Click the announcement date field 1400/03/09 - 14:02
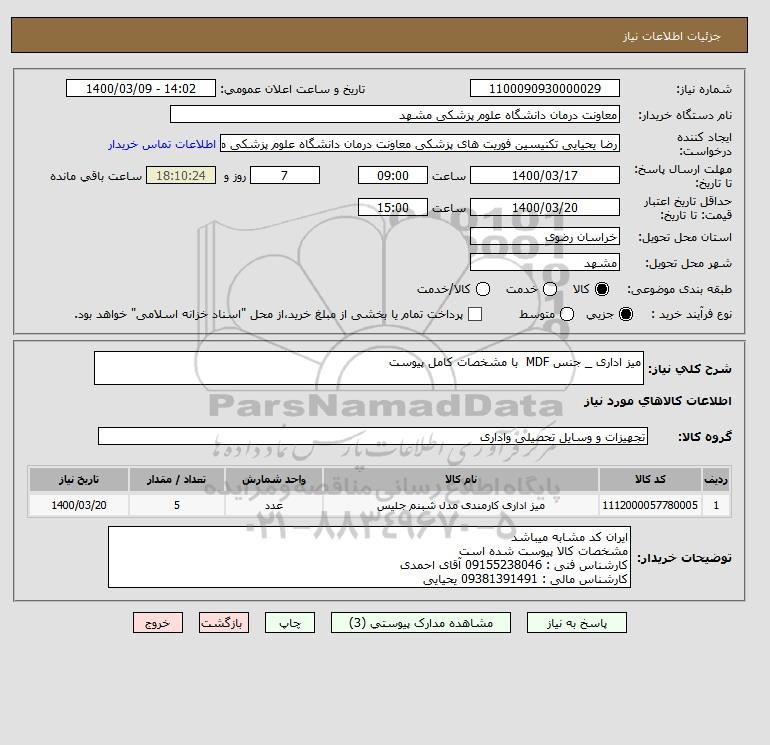This screenshot has height=745, width=770. click(141, 88)
